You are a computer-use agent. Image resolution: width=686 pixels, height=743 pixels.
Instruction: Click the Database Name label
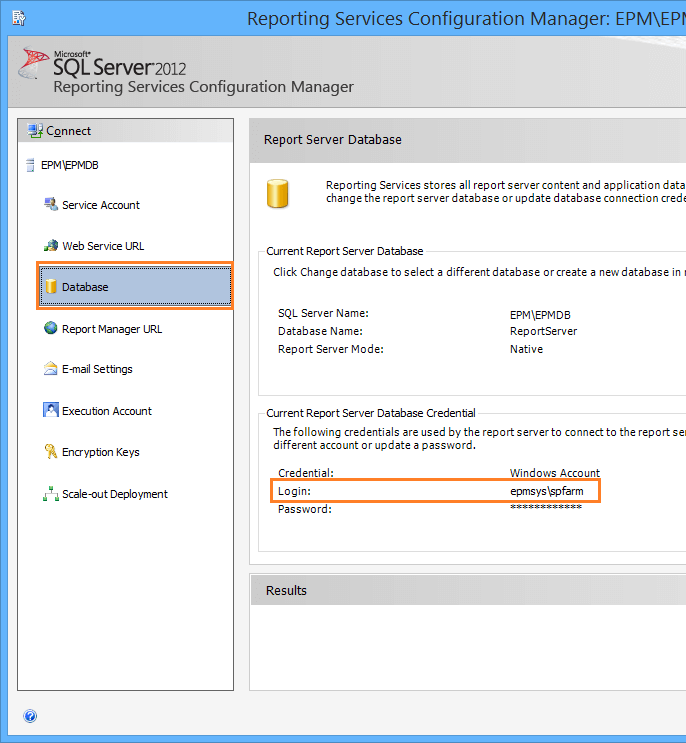[x=320, y=331]
